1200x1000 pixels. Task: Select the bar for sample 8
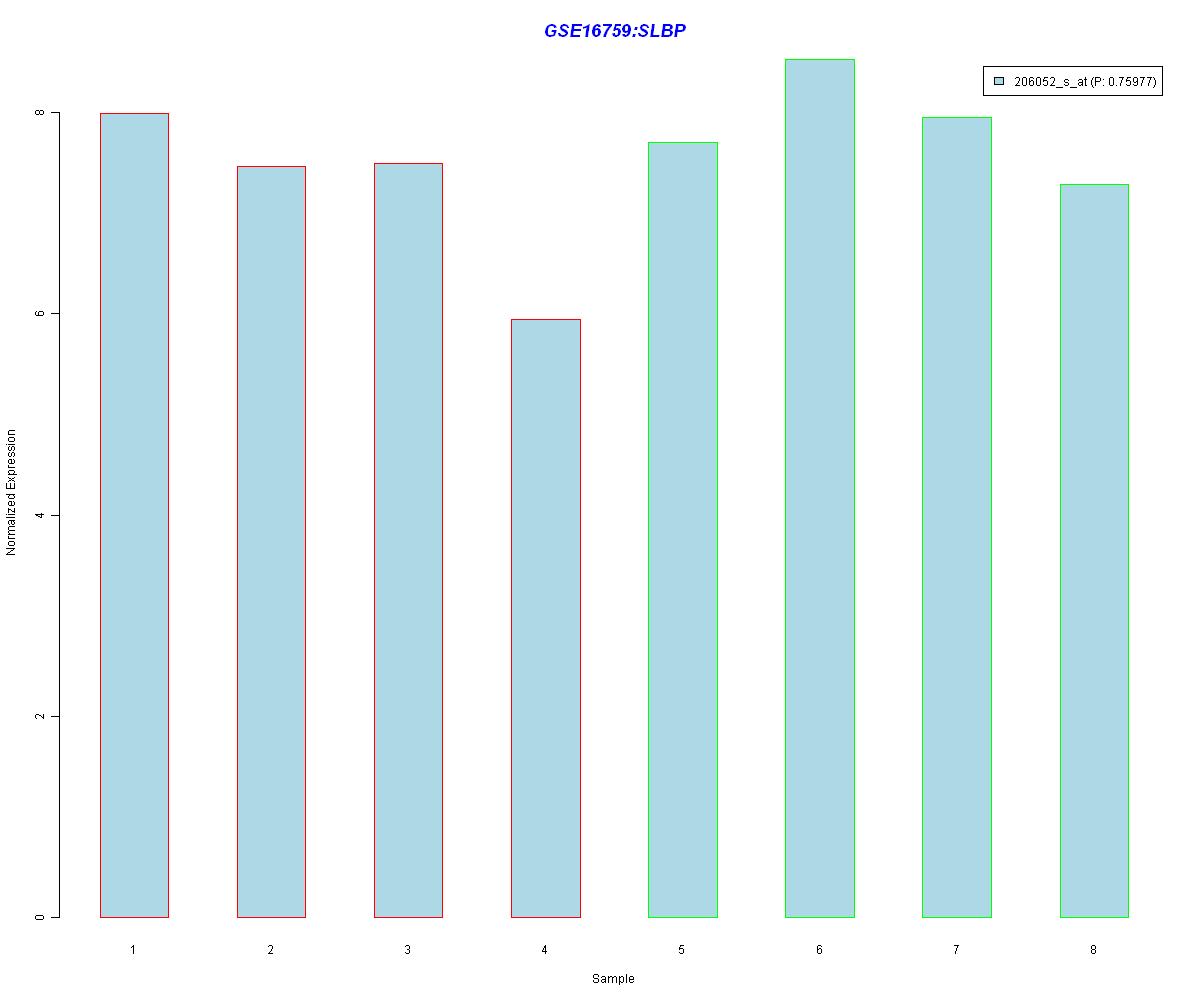tap(1094, 551)
